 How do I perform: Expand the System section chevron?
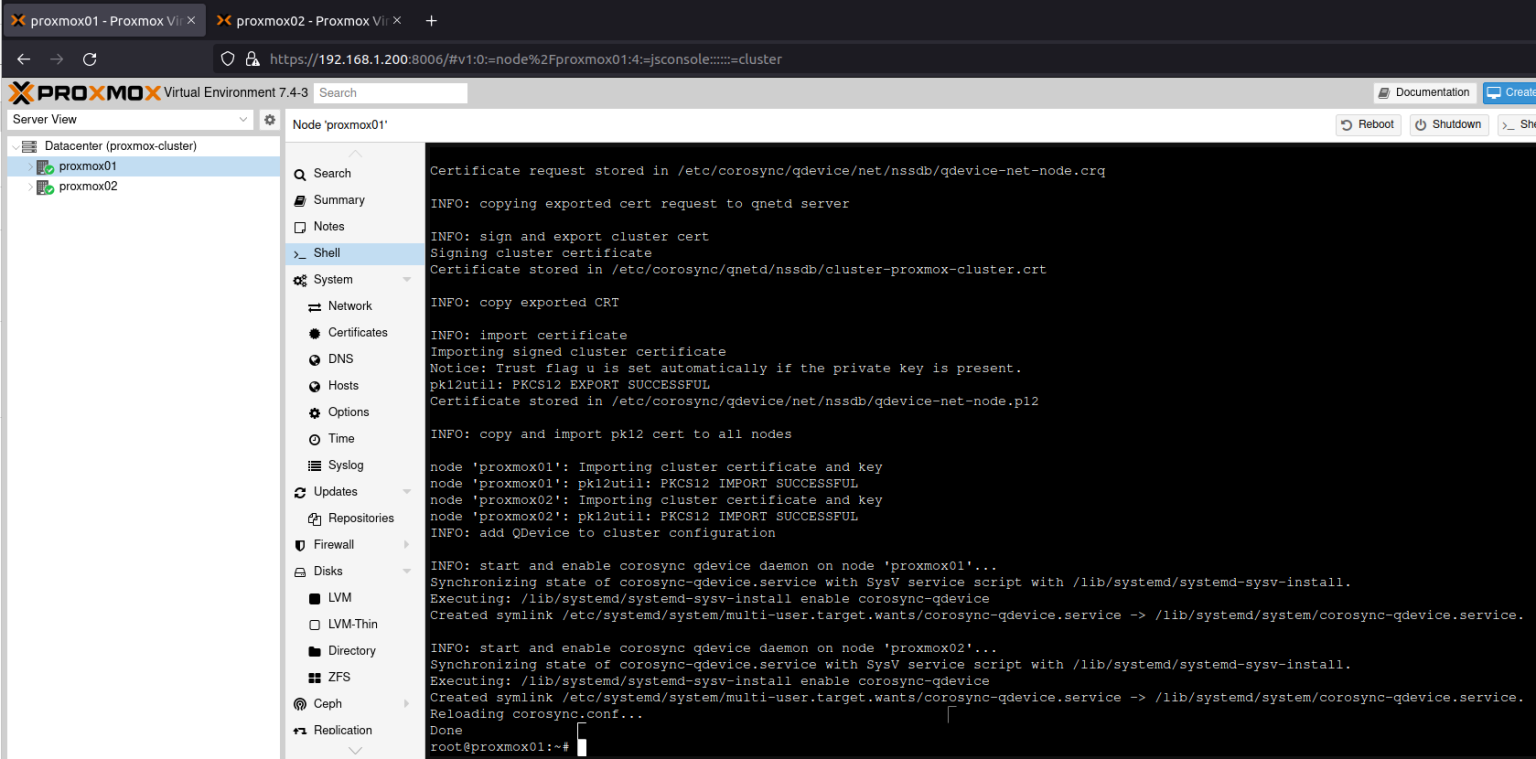pyautogui.click(x=407, y=279)
